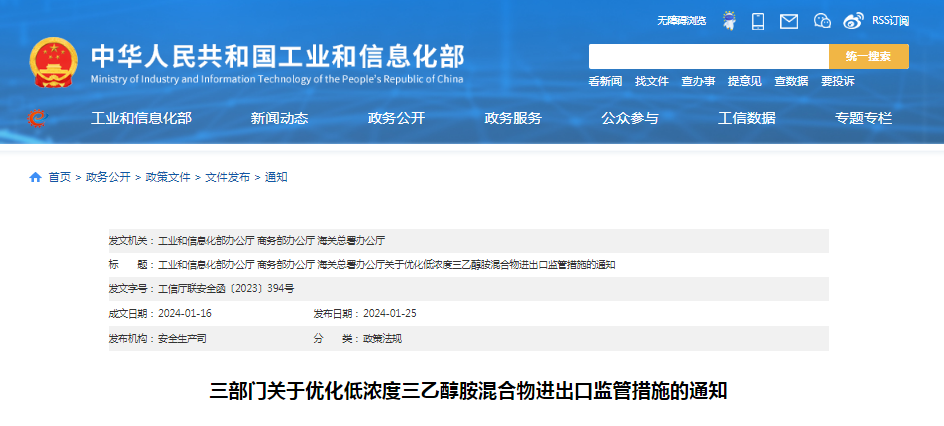The width and height of the screenshot is (944, 426).
Task: Click the 无障碍浏览 accessibility link
Action: (x=681, y=21)
